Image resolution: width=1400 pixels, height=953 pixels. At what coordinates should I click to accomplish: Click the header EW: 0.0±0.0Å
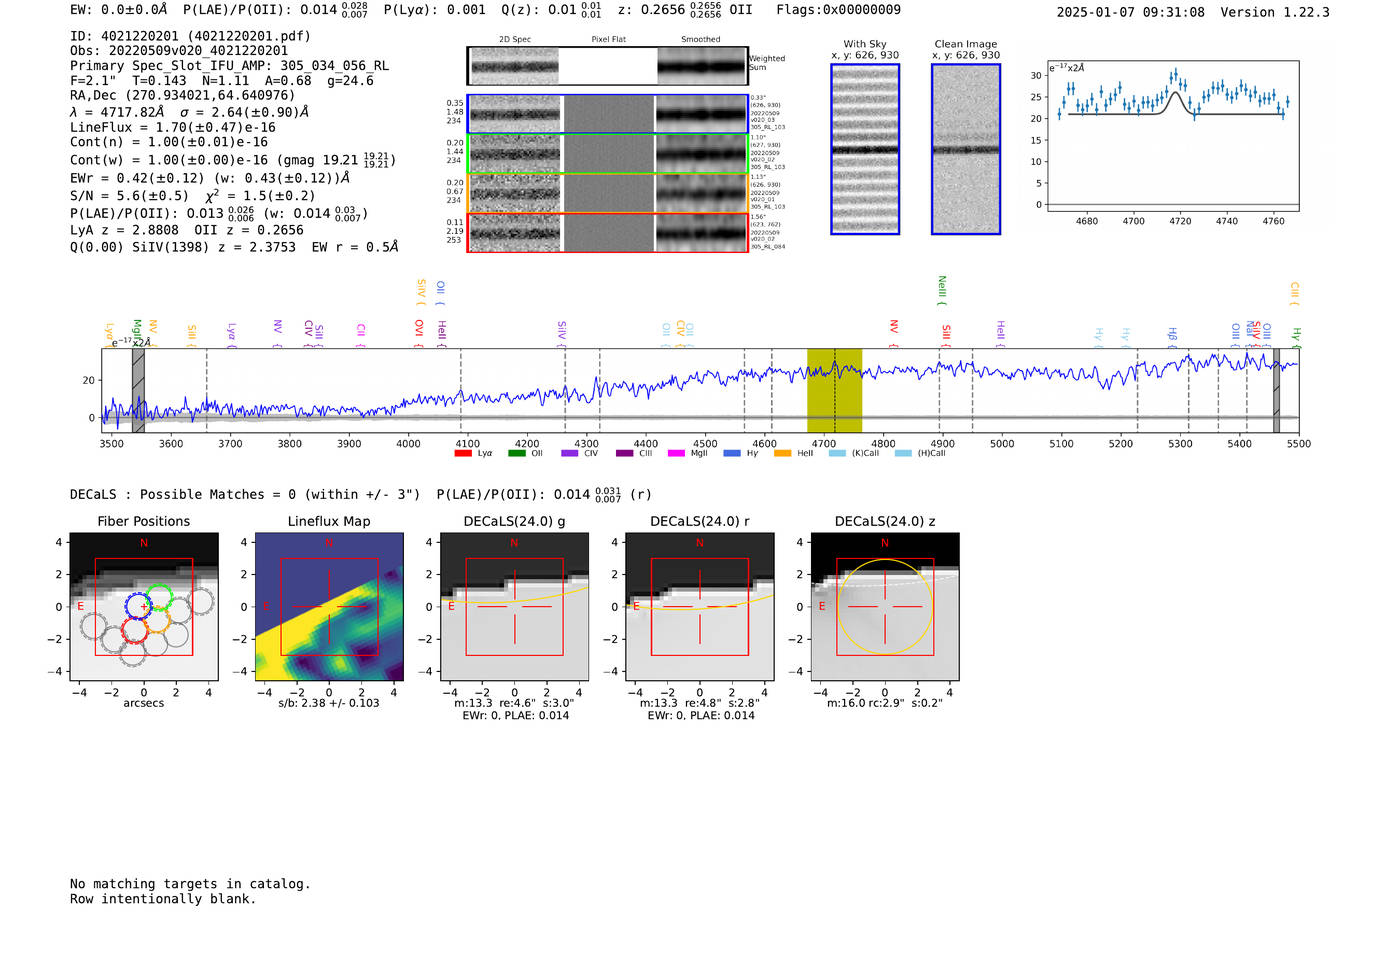tap(119, 10)
